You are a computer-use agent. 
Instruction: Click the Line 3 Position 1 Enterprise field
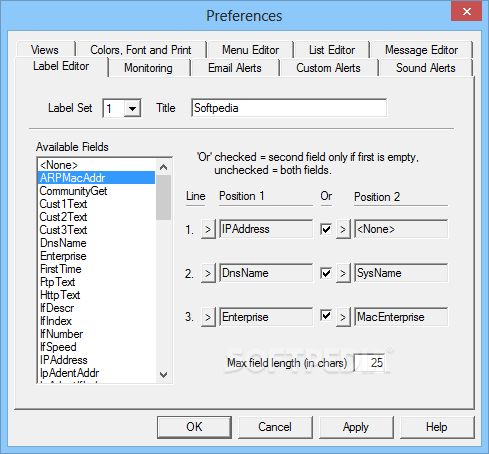point(266,317)
